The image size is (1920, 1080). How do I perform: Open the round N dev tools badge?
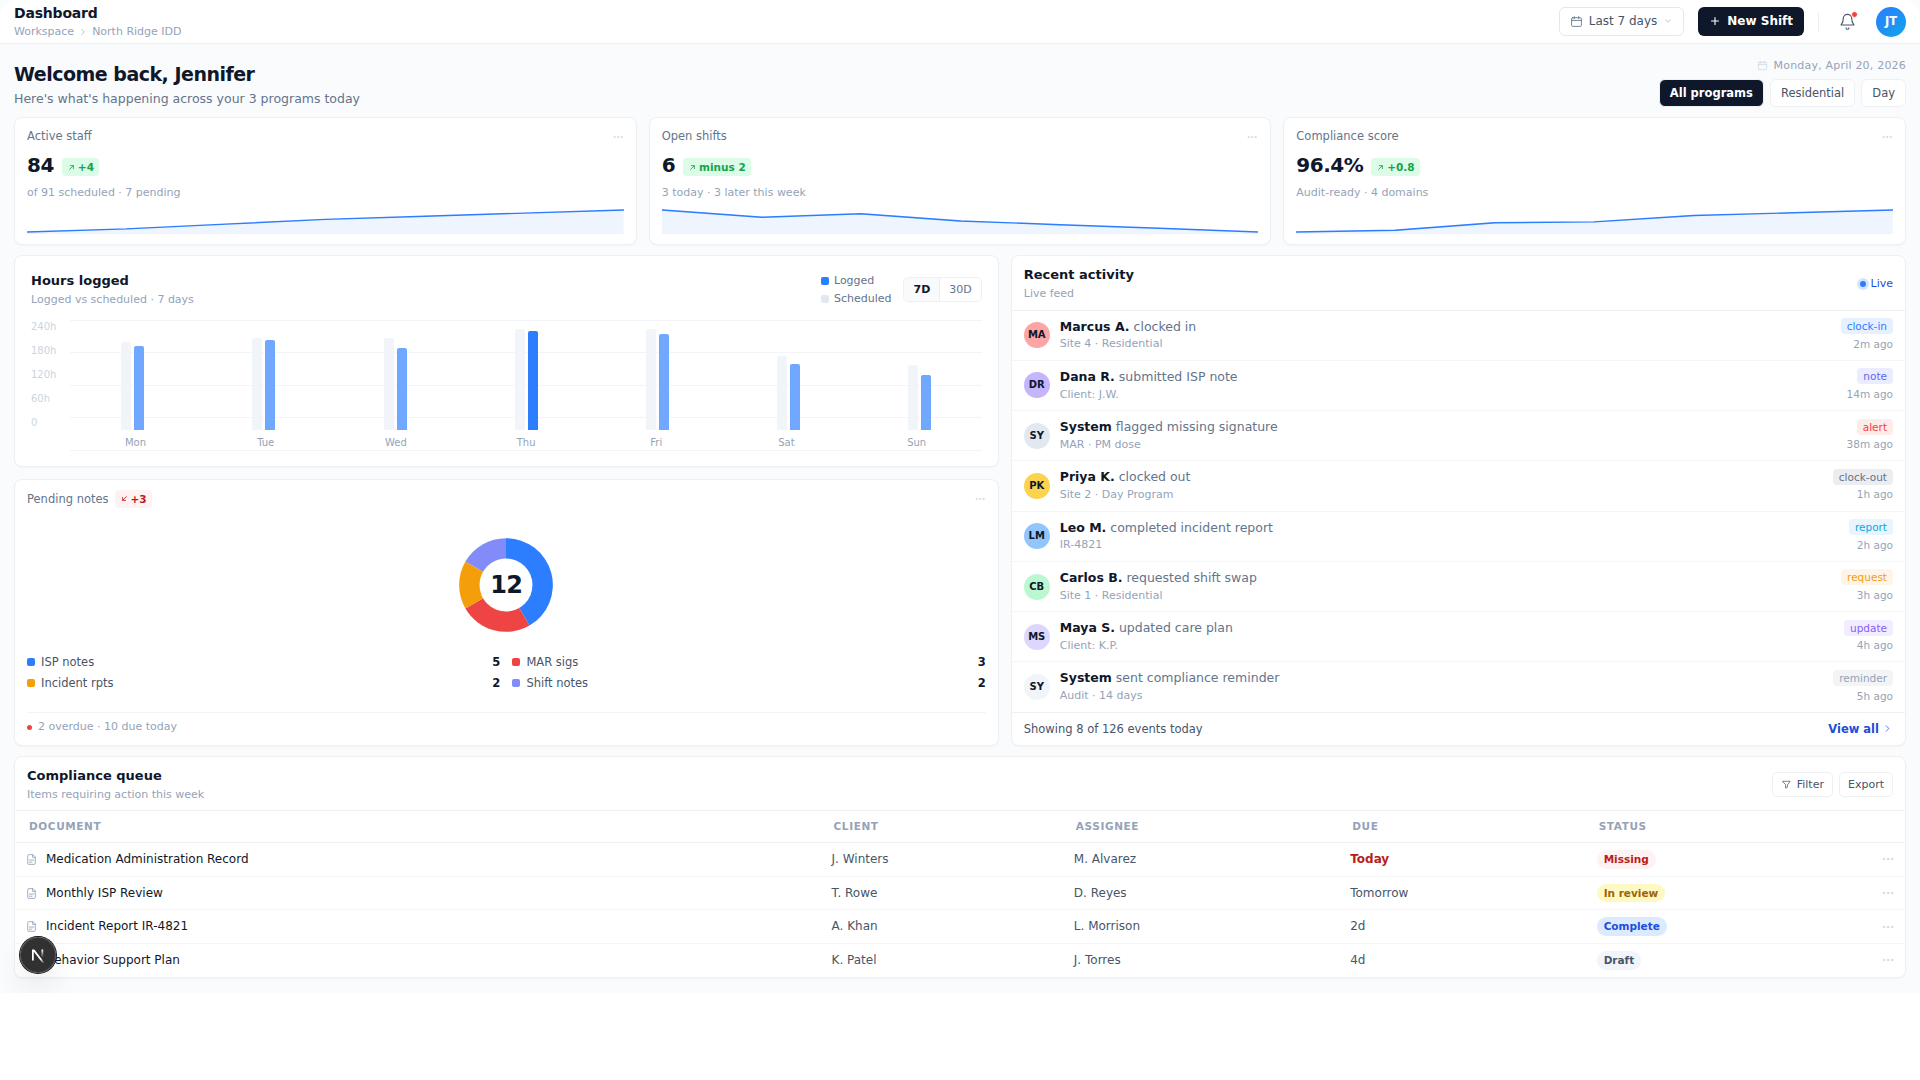click(x=38, y=955)
